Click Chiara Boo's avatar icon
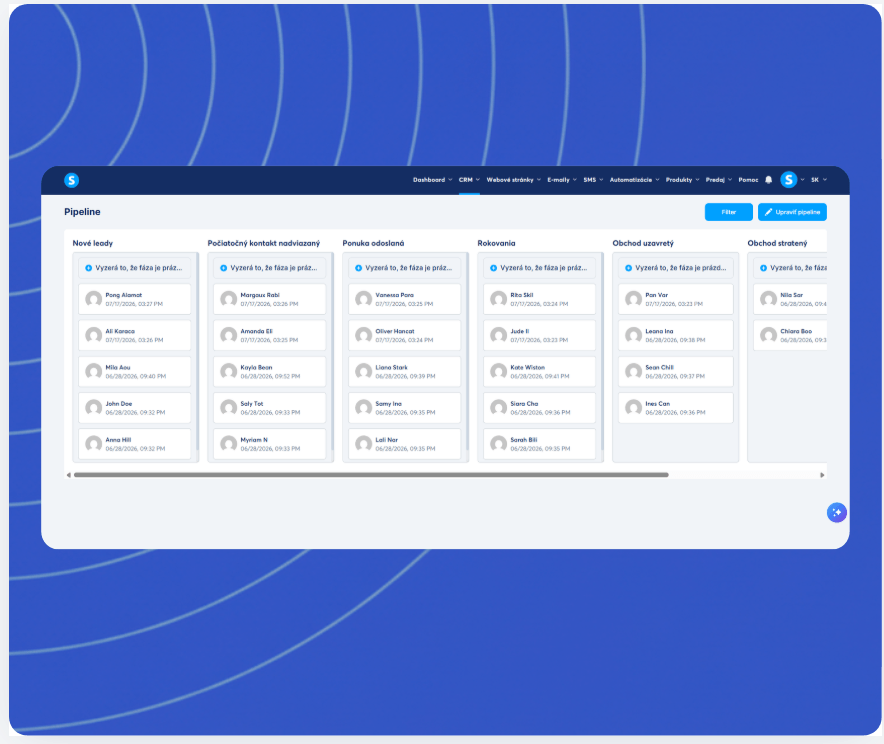This screenshot has width=884, height=744. pyautogui.click(x=768, y=335)
